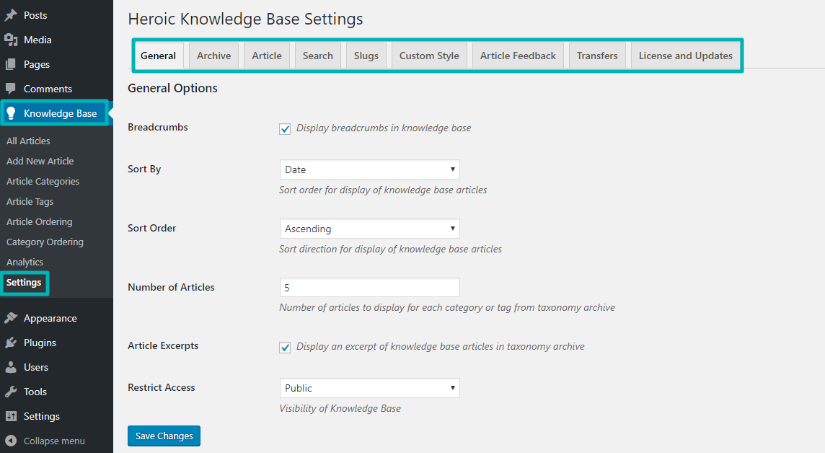Click the Knowledge Base lightbulb icon
The height and width of the screenshot is (453, 825).
click(x=12, y=114)
